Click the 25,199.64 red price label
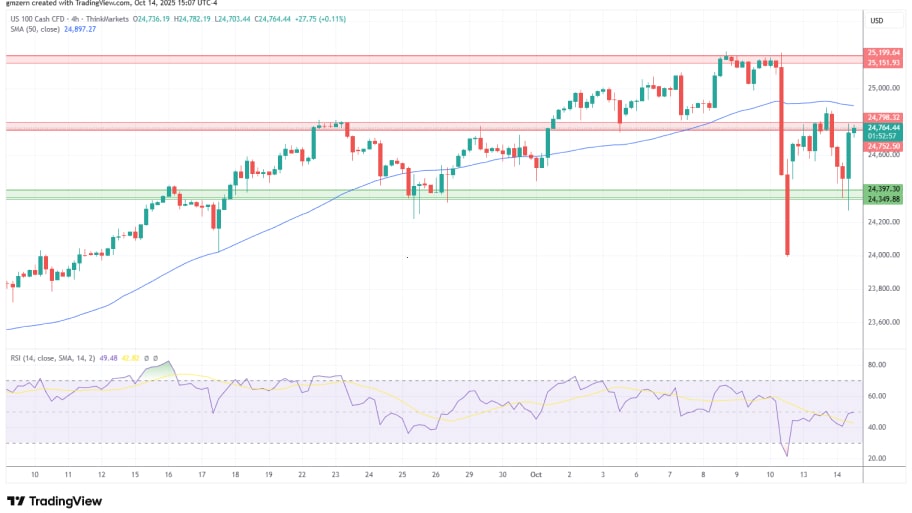The image size is (912, 513). pos(884,52)
